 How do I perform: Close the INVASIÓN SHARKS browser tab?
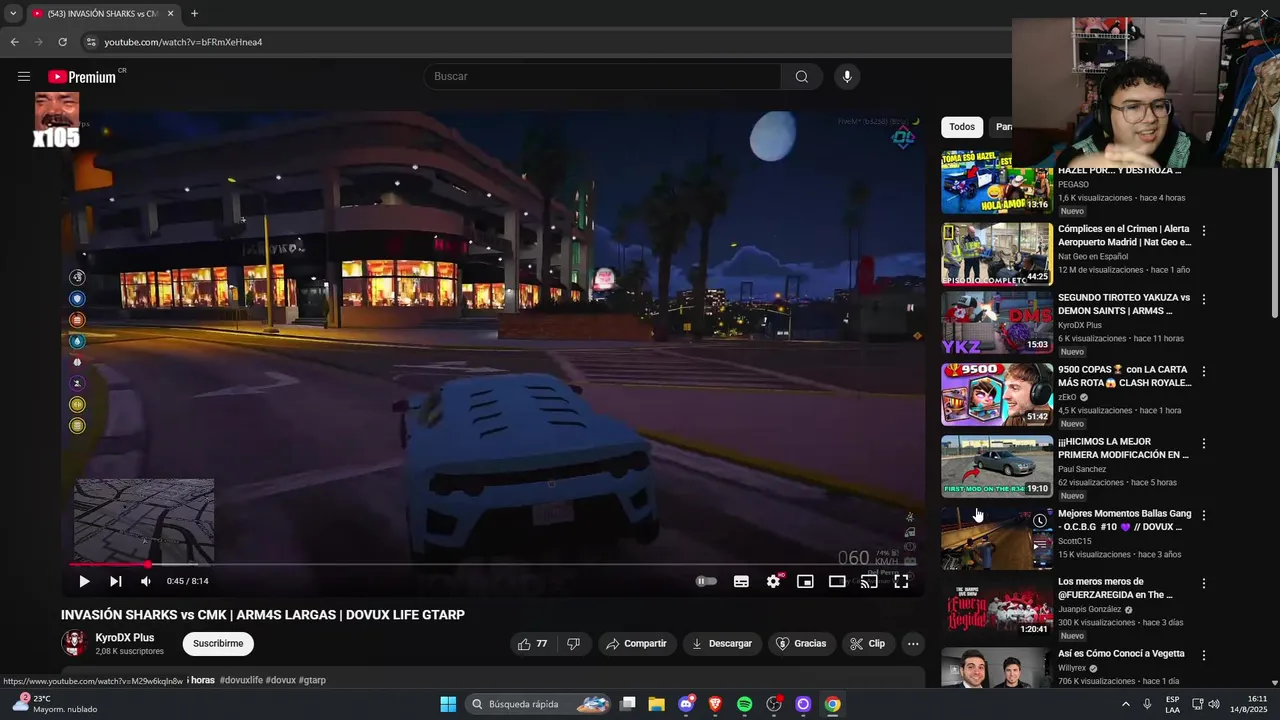pos(170,14)
